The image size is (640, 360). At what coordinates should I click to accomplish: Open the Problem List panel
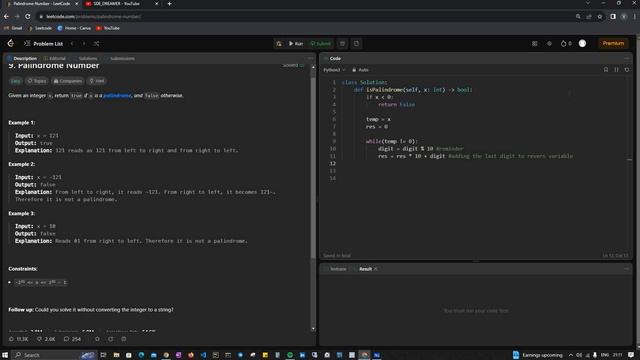[43, 44]
